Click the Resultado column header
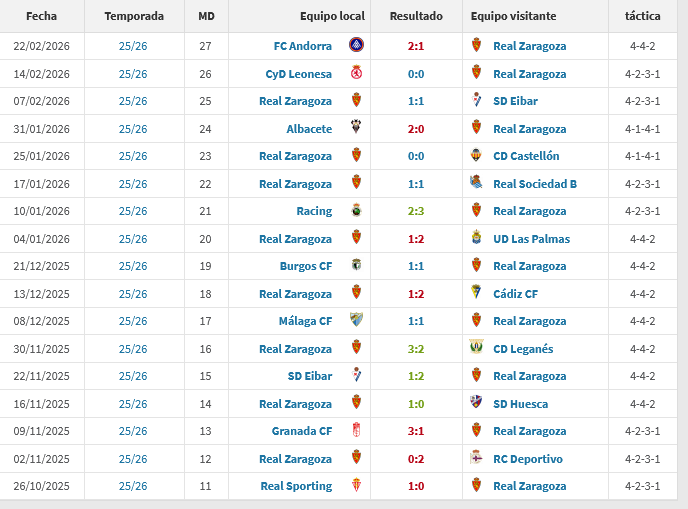This screenshot has width=688, height=509. point(416,16)
